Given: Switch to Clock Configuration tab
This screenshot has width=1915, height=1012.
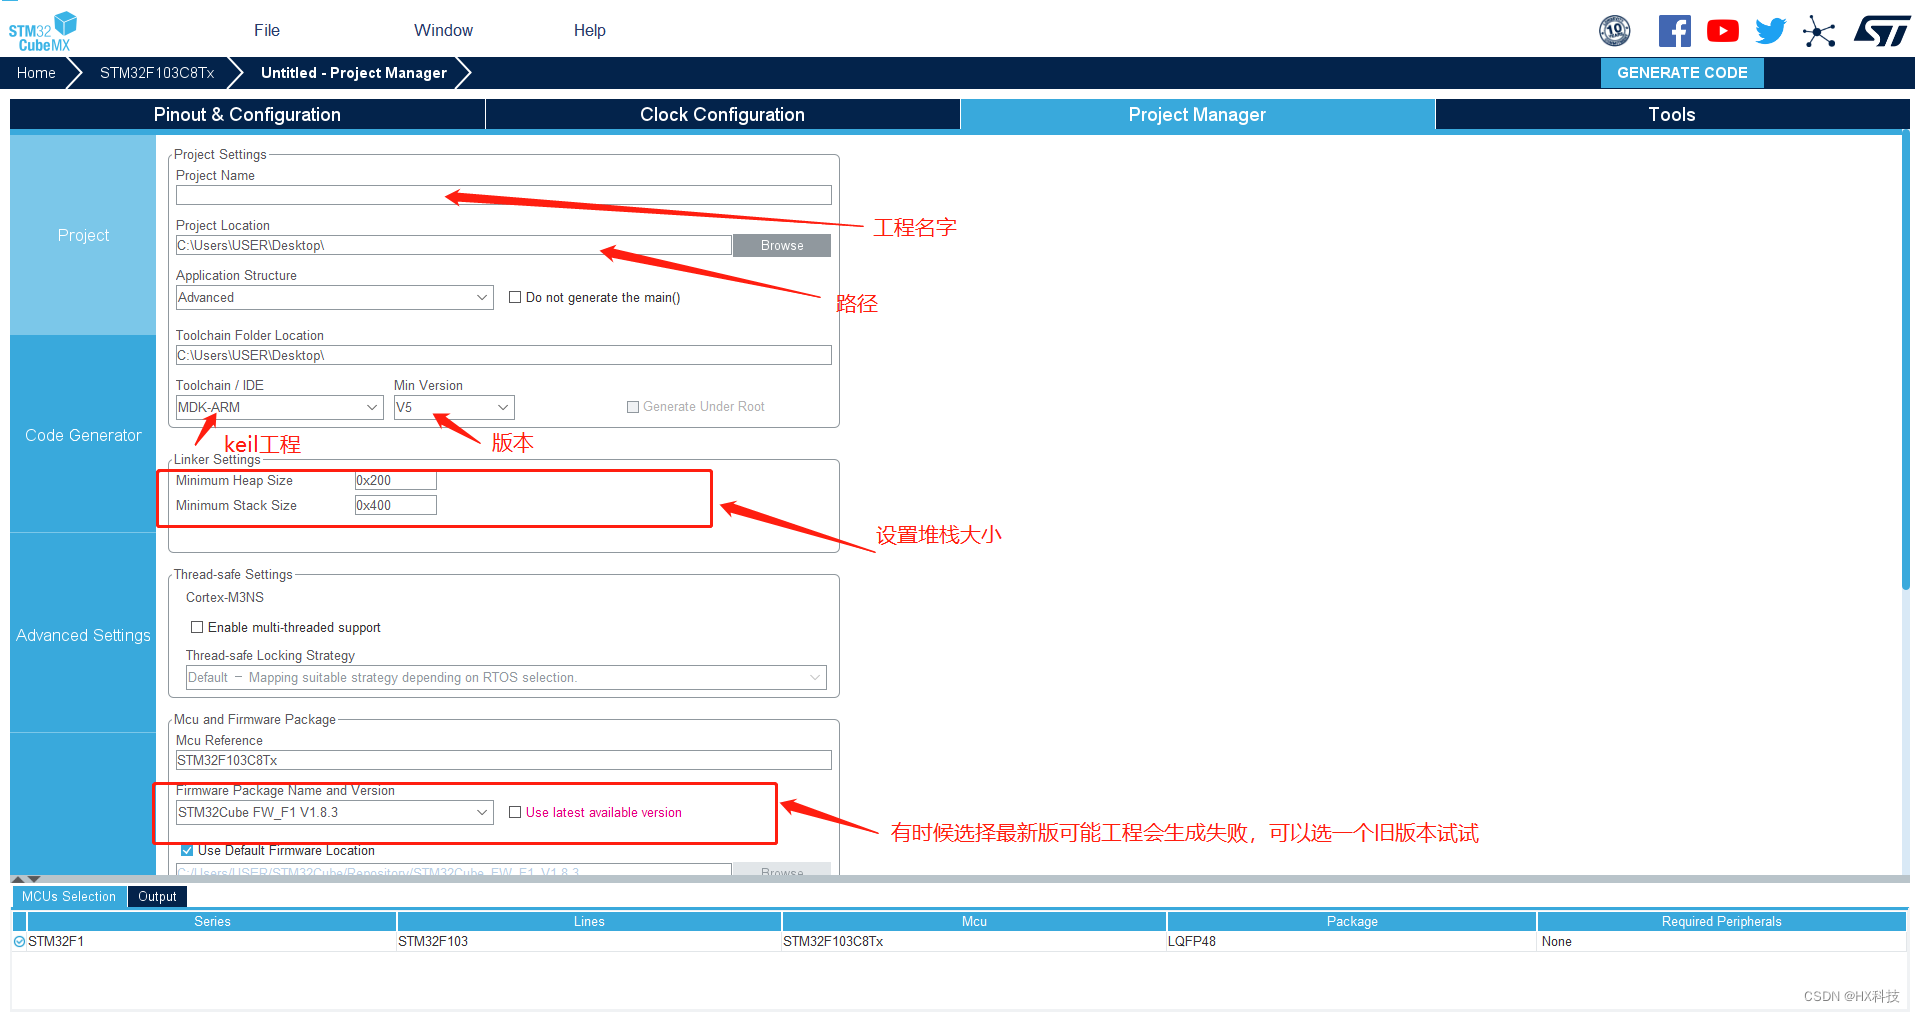Looking at the screenshot, I should (722, 114).
